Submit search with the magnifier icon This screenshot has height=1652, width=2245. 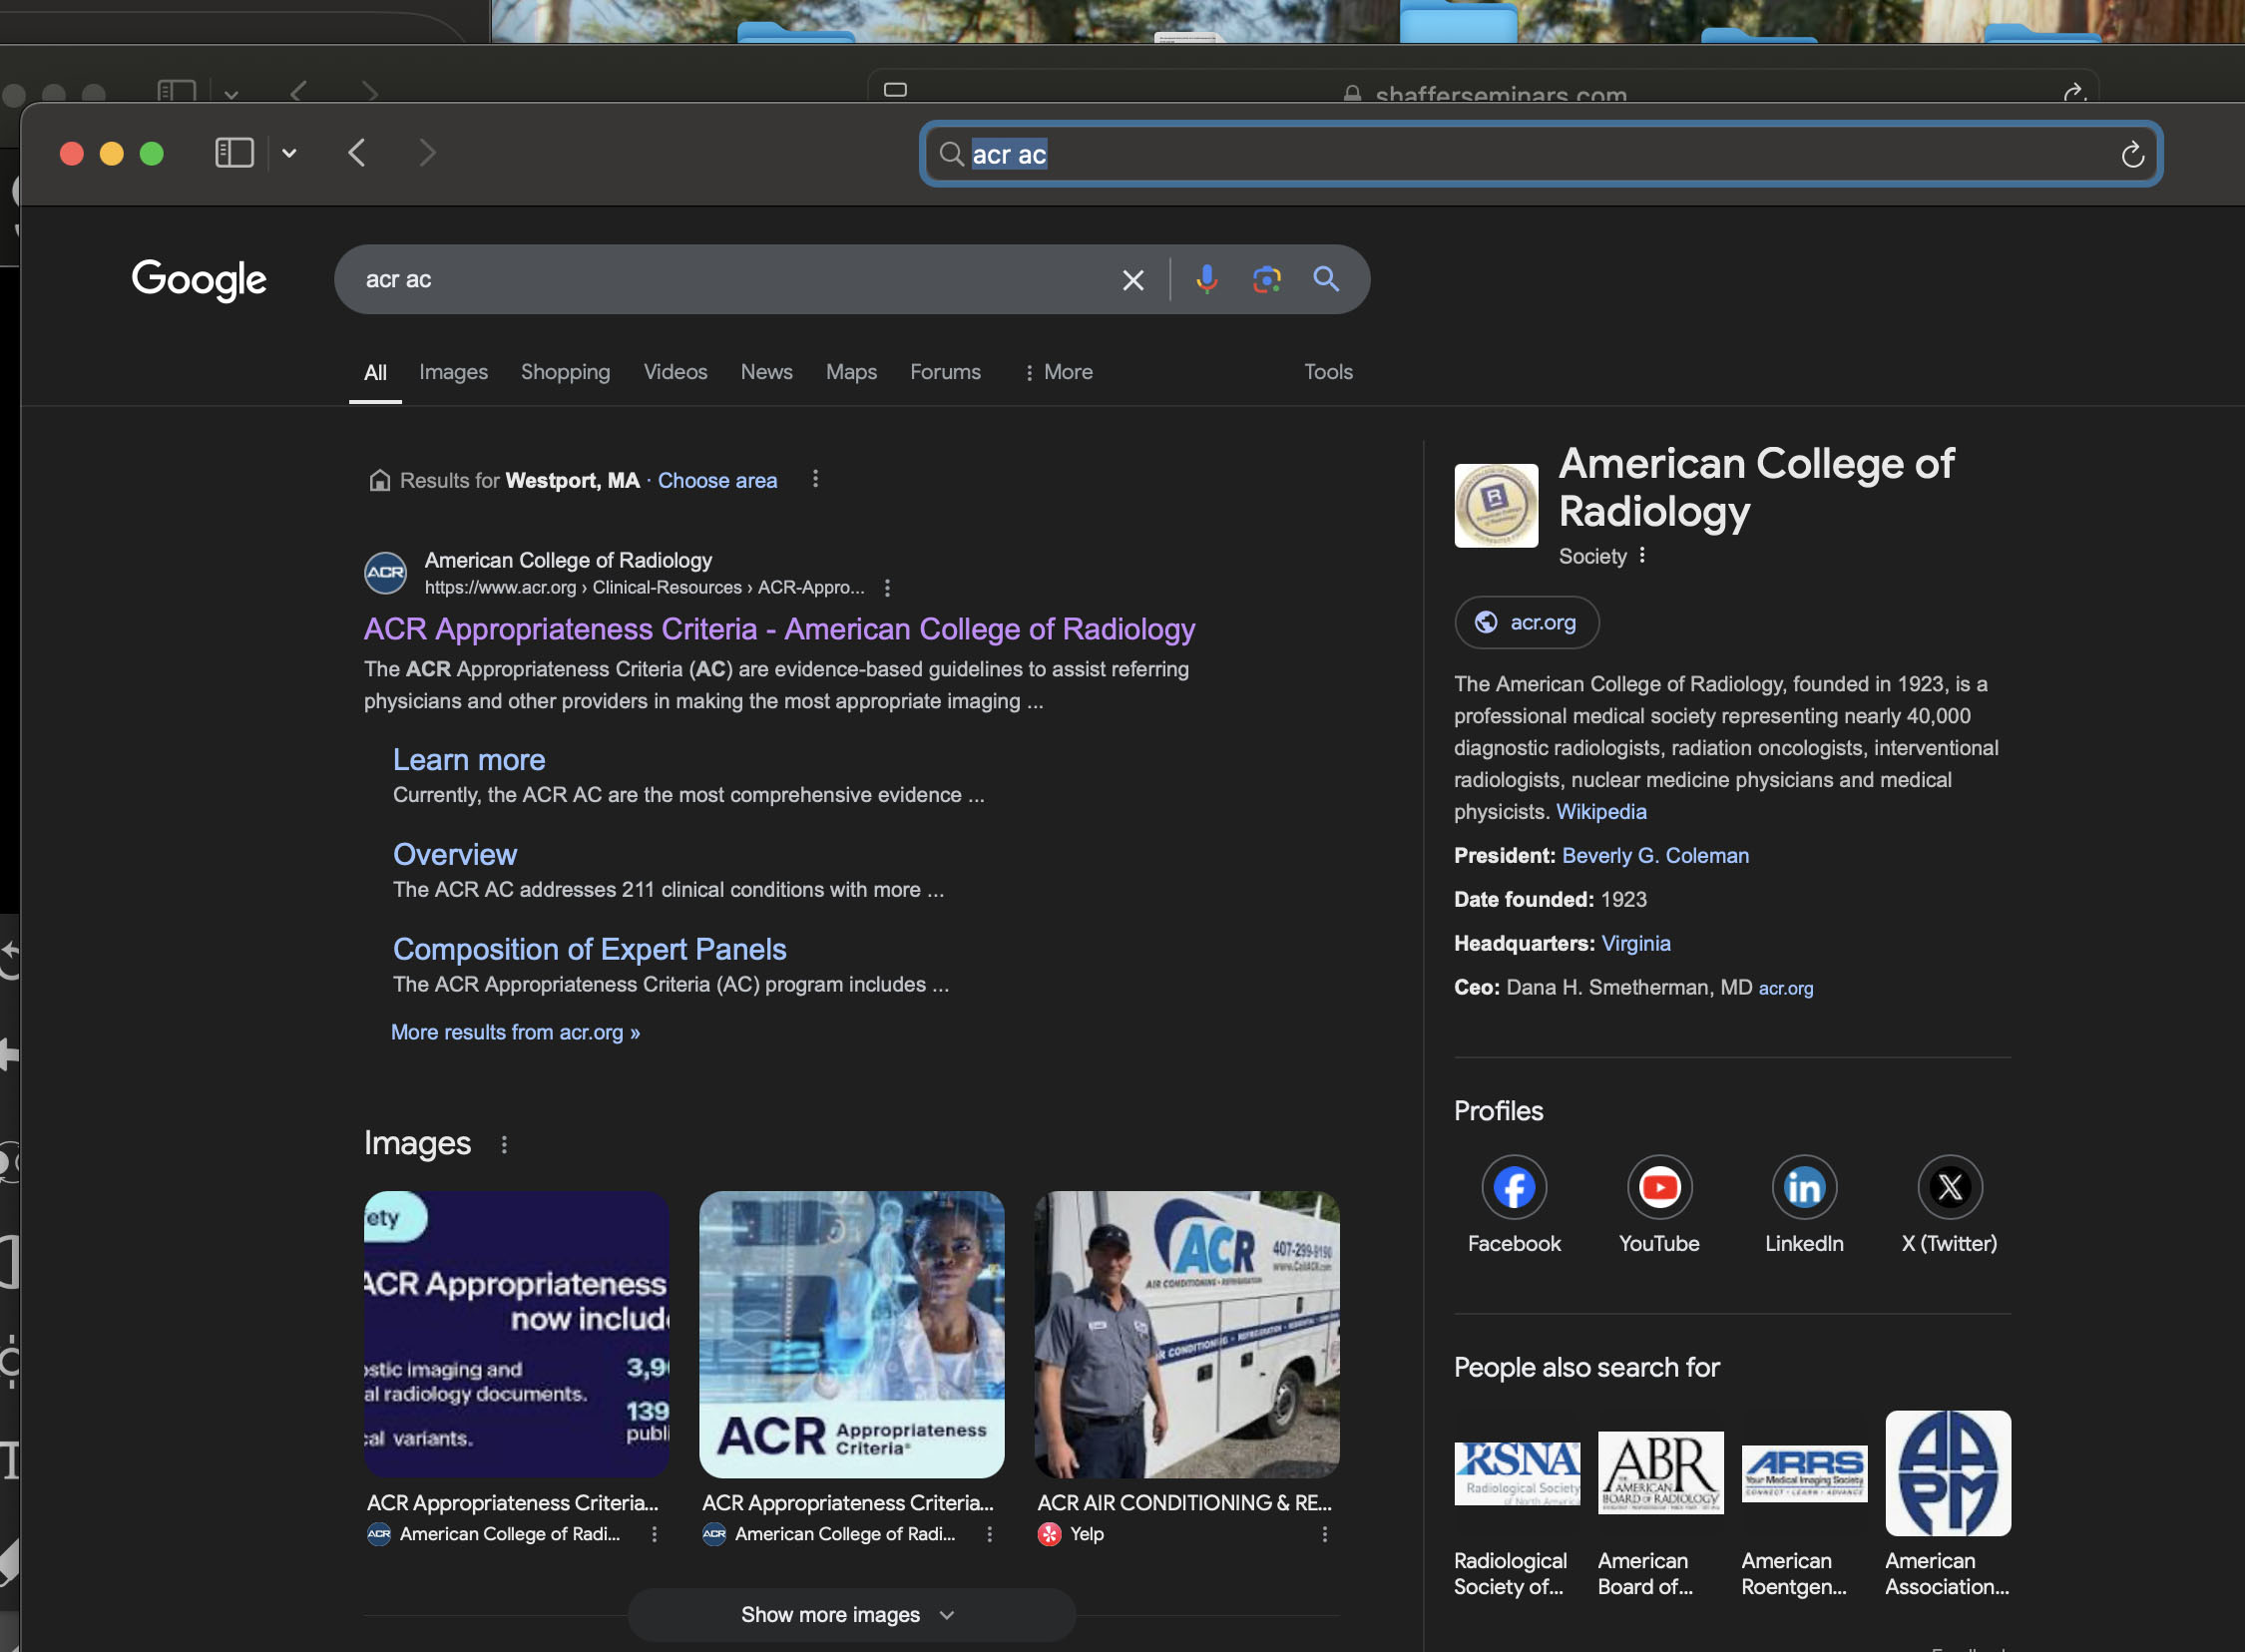1326,279
